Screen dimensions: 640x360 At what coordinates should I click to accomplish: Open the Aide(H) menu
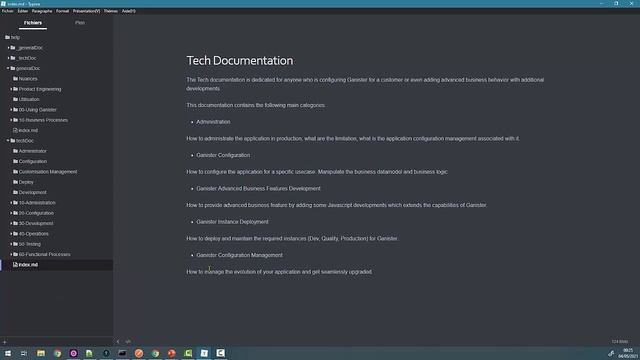(x=129, y=11)
